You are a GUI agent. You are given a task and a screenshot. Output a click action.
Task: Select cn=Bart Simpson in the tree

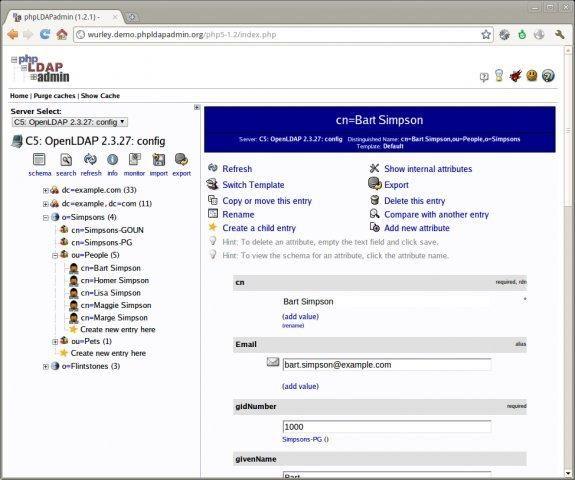110,268
